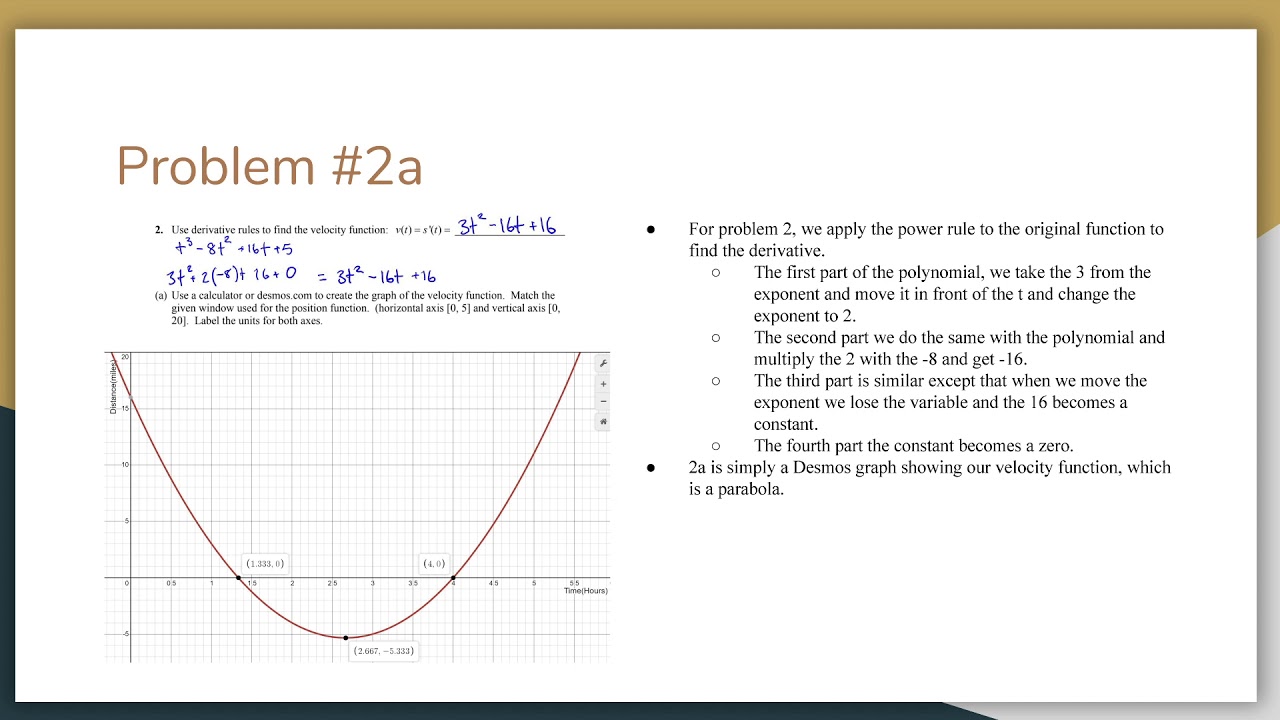Click handwritten 't³ − 8t² + 16t + 5'
This screenshot has height=720, width=1280.
234,248
